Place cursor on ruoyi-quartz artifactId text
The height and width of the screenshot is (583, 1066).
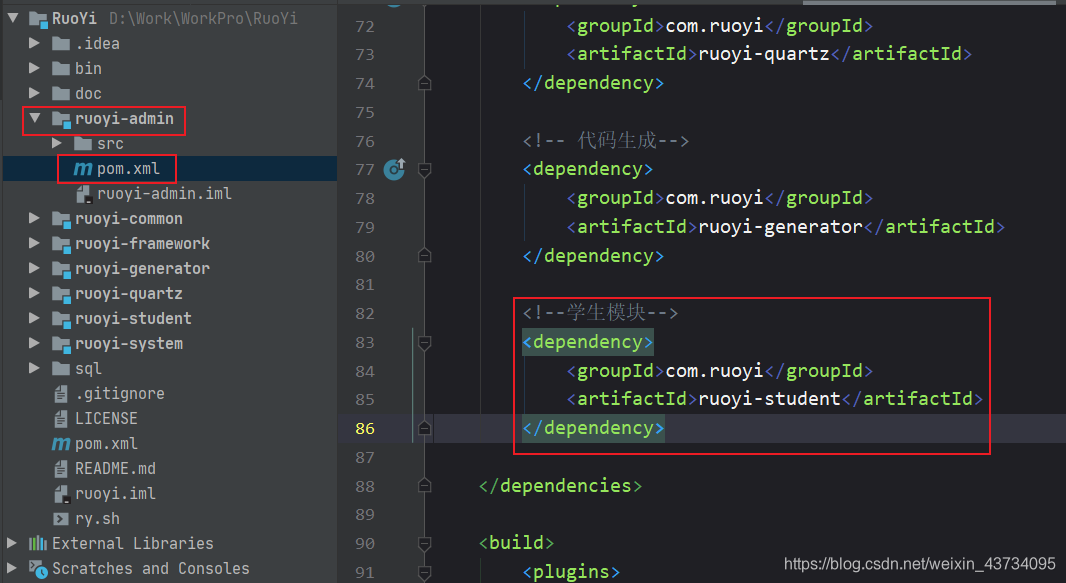pos(764,54)
